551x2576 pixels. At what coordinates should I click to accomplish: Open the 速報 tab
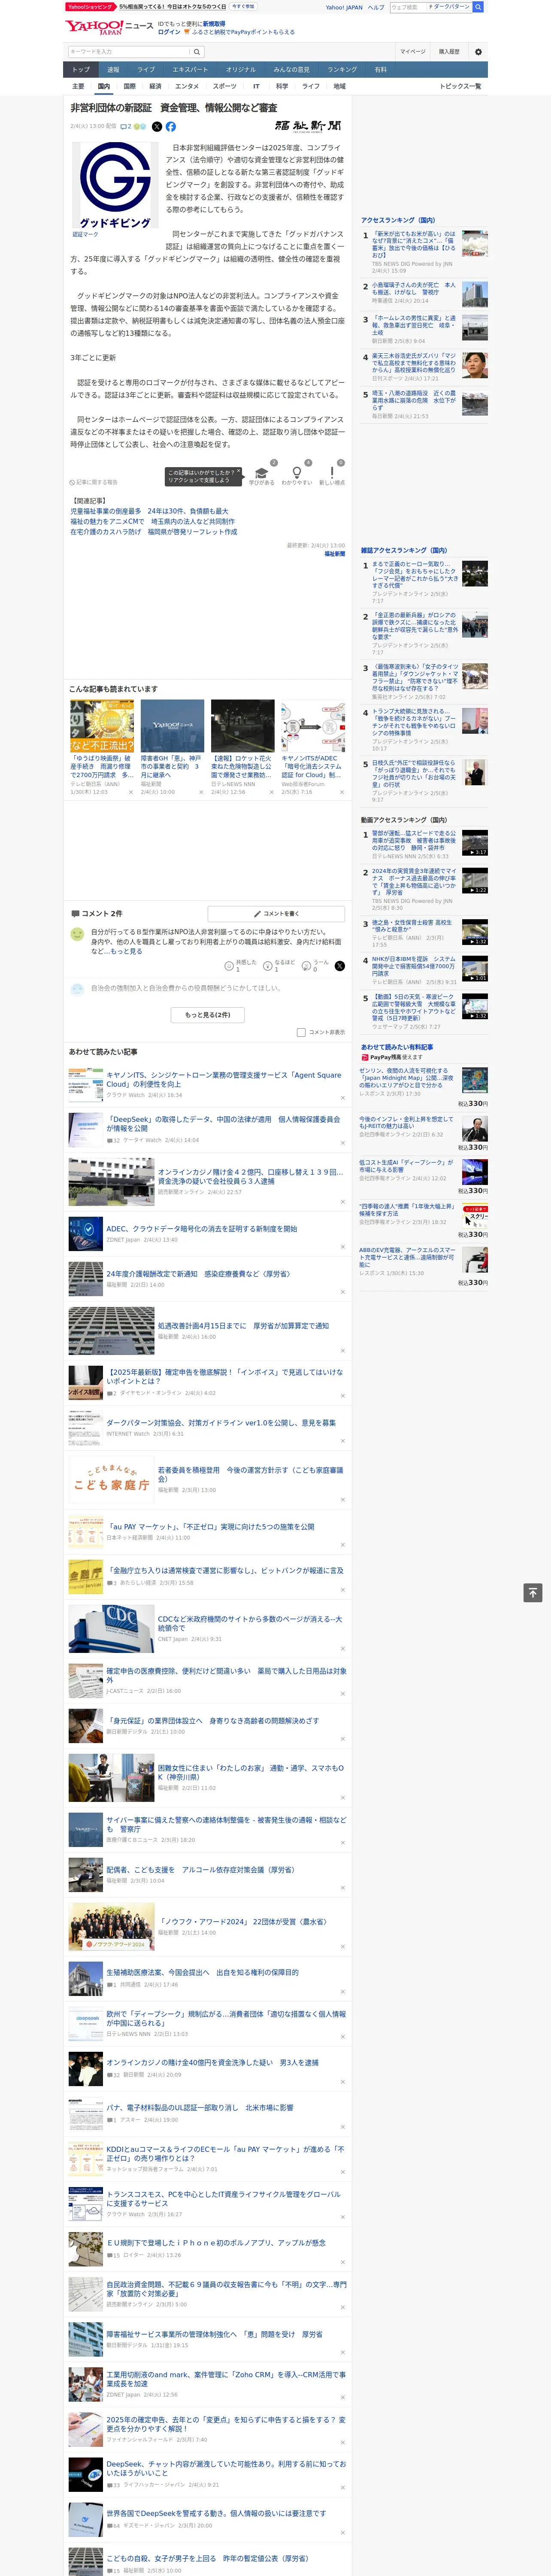(113, 70)
